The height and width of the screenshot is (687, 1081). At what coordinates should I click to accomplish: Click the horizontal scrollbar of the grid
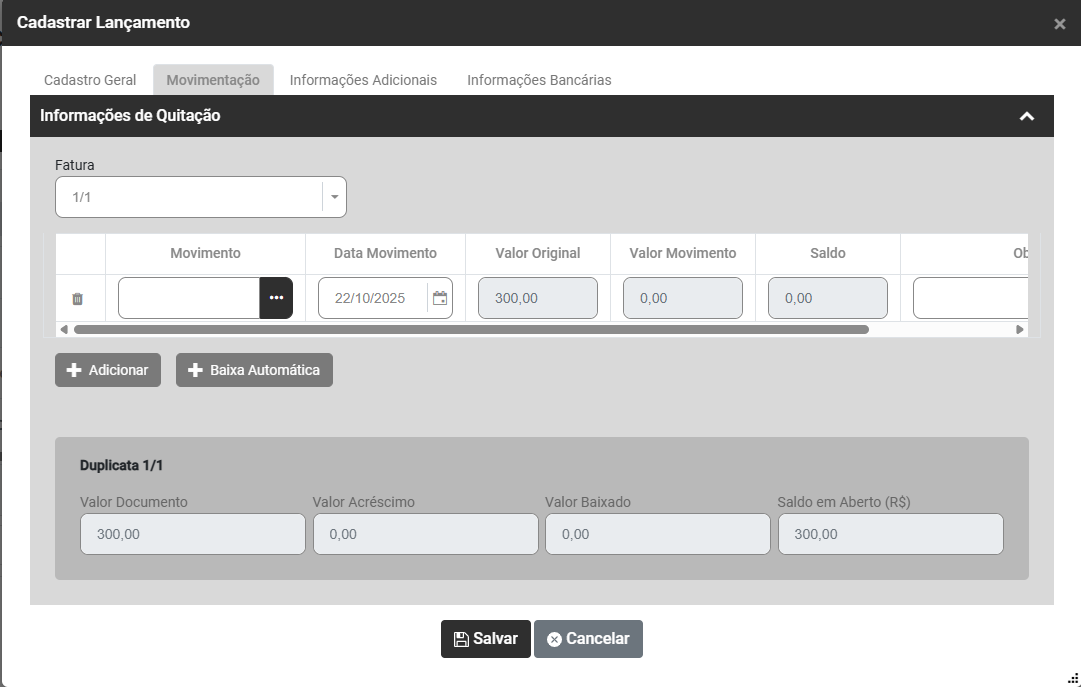point(470,329)
